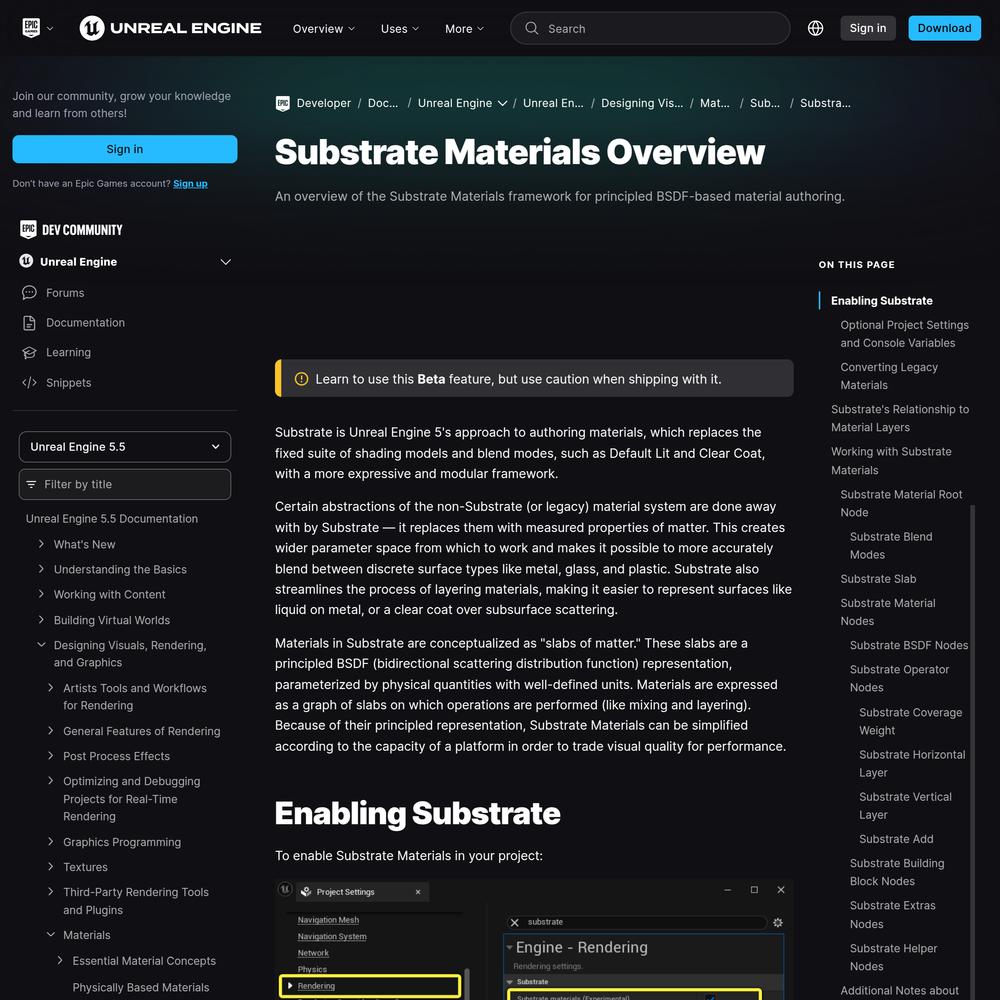Jump to Enabling Substrate section

click(881, 300)
